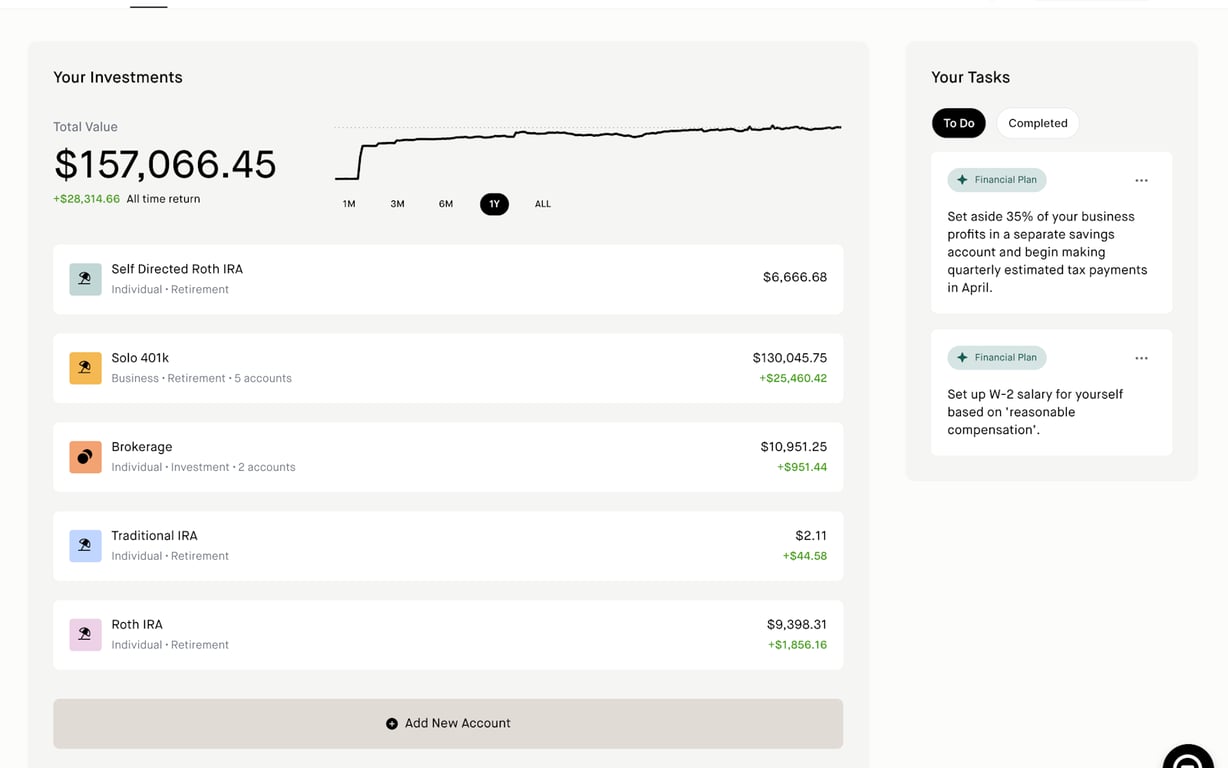Click the plus icon on Add New Account
Image resolution: width=1228 pixels, height=768 pixels.
(392, 724)
